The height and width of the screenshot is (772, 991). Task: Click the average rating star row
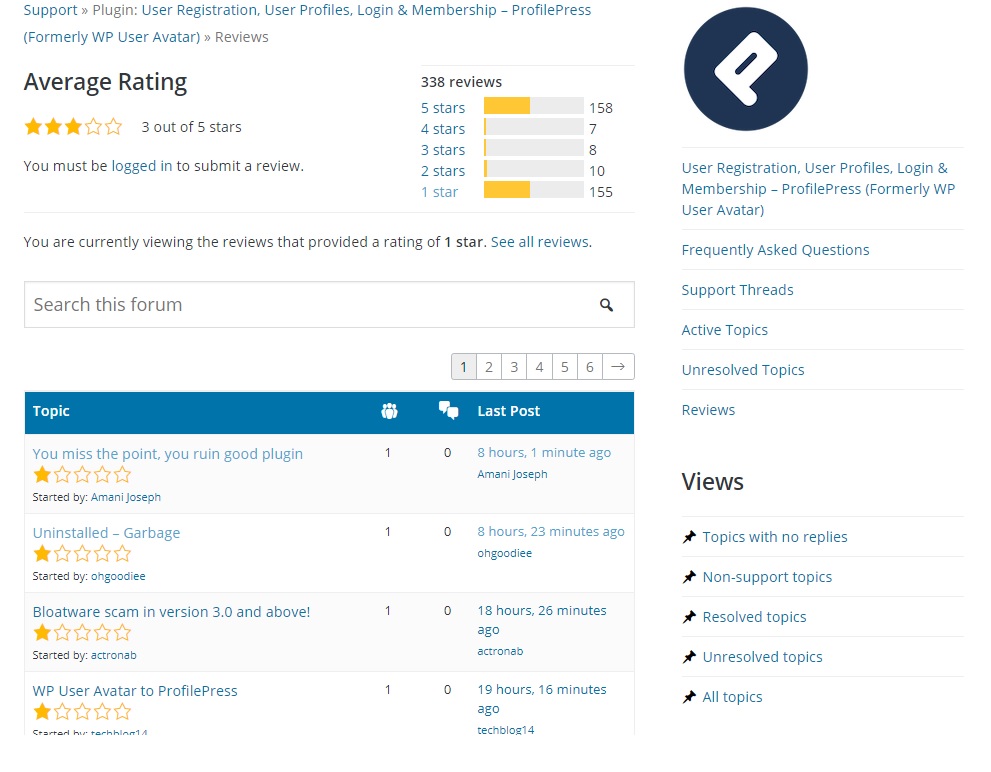tap(73, 126)
